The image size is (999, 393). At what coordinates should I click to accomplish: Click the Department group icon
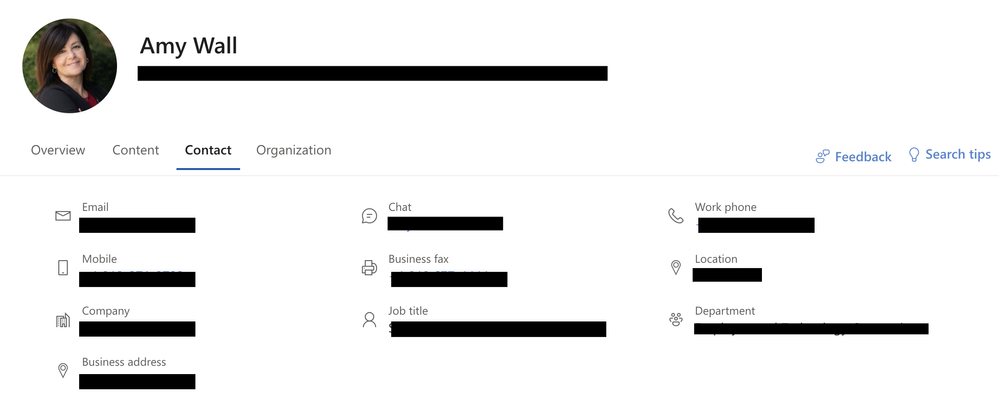click(676, 320)
